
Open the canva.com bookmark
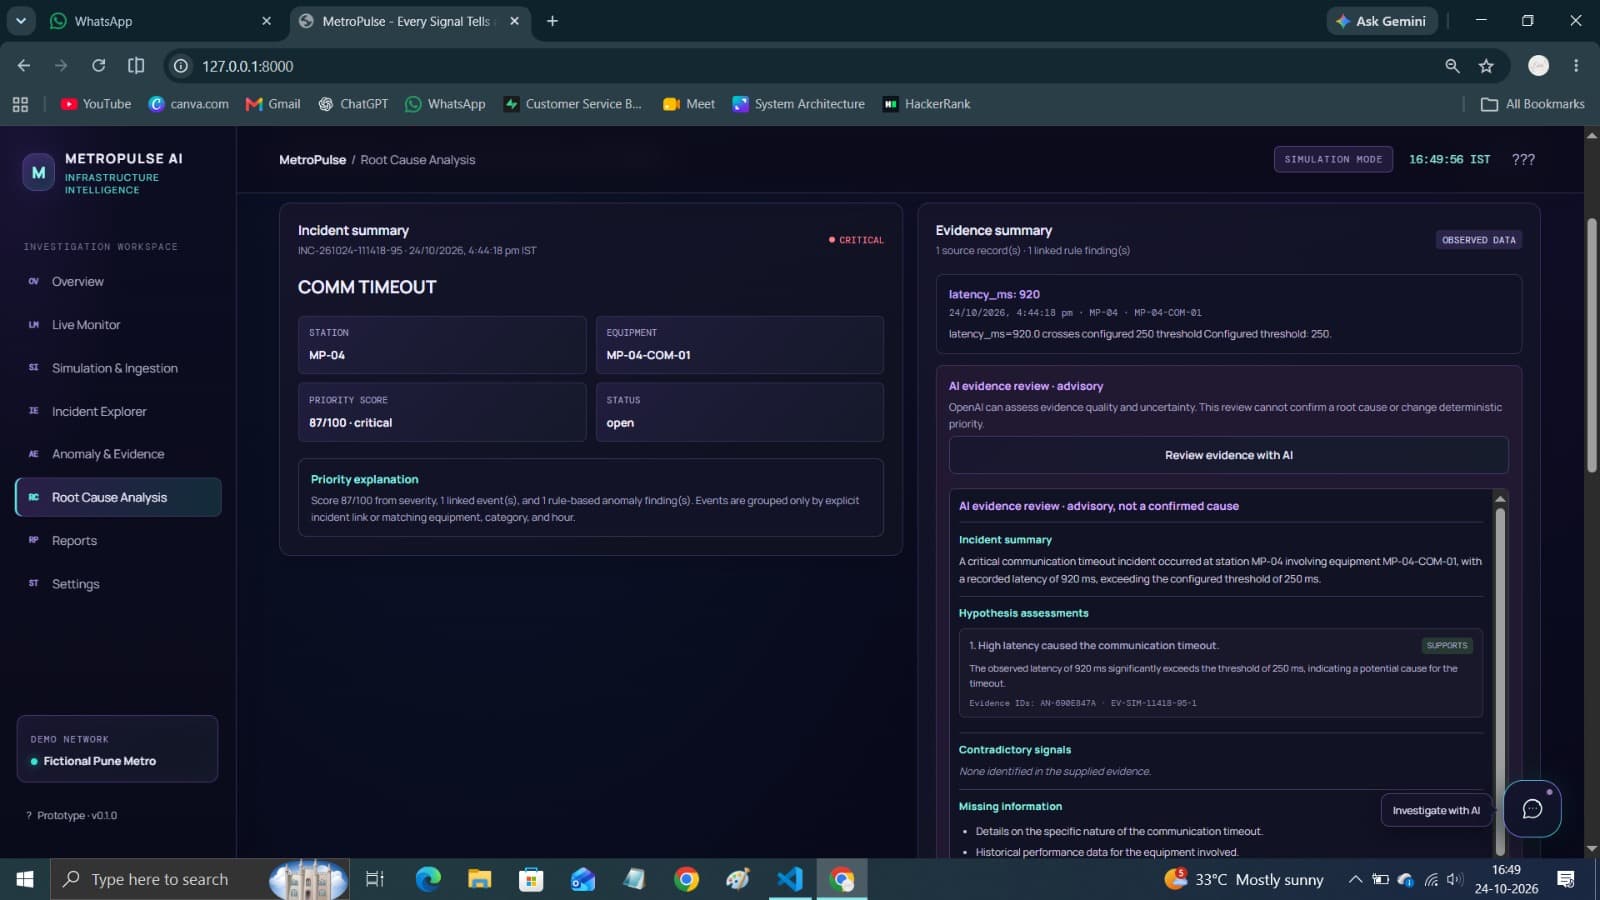coord(189,104)
